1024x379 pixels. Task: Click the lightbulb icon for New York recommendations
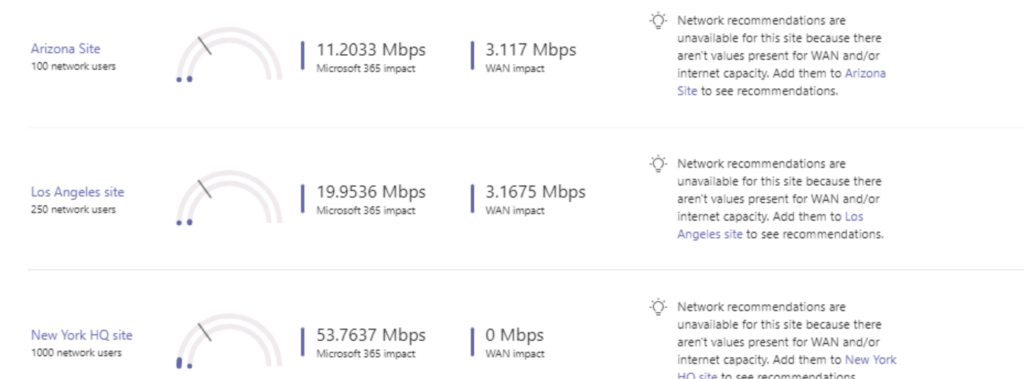[658, 306]
